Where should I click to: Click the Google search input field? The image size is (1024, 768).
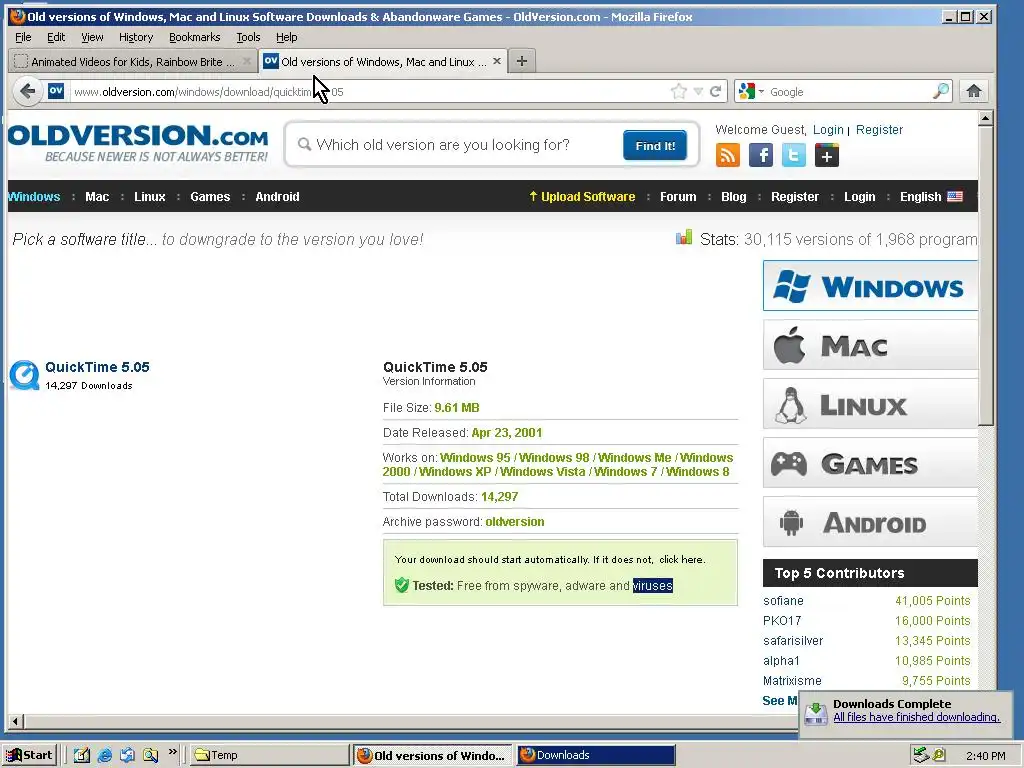click(849, 91)
